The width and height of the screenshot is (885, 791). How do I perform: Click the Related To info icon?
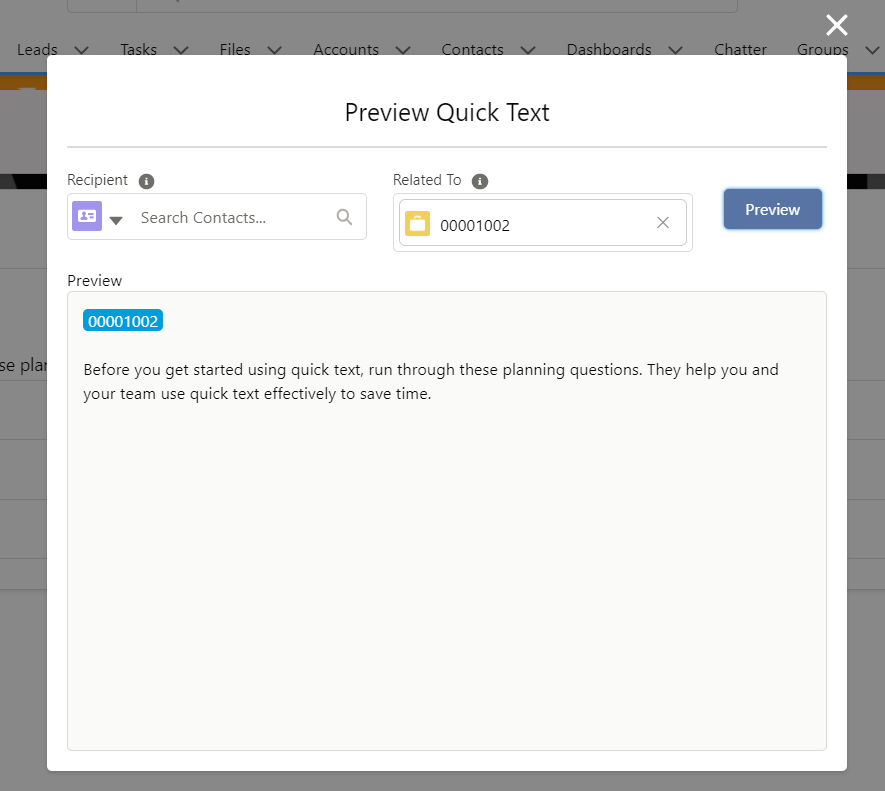(x=479, y=181)
